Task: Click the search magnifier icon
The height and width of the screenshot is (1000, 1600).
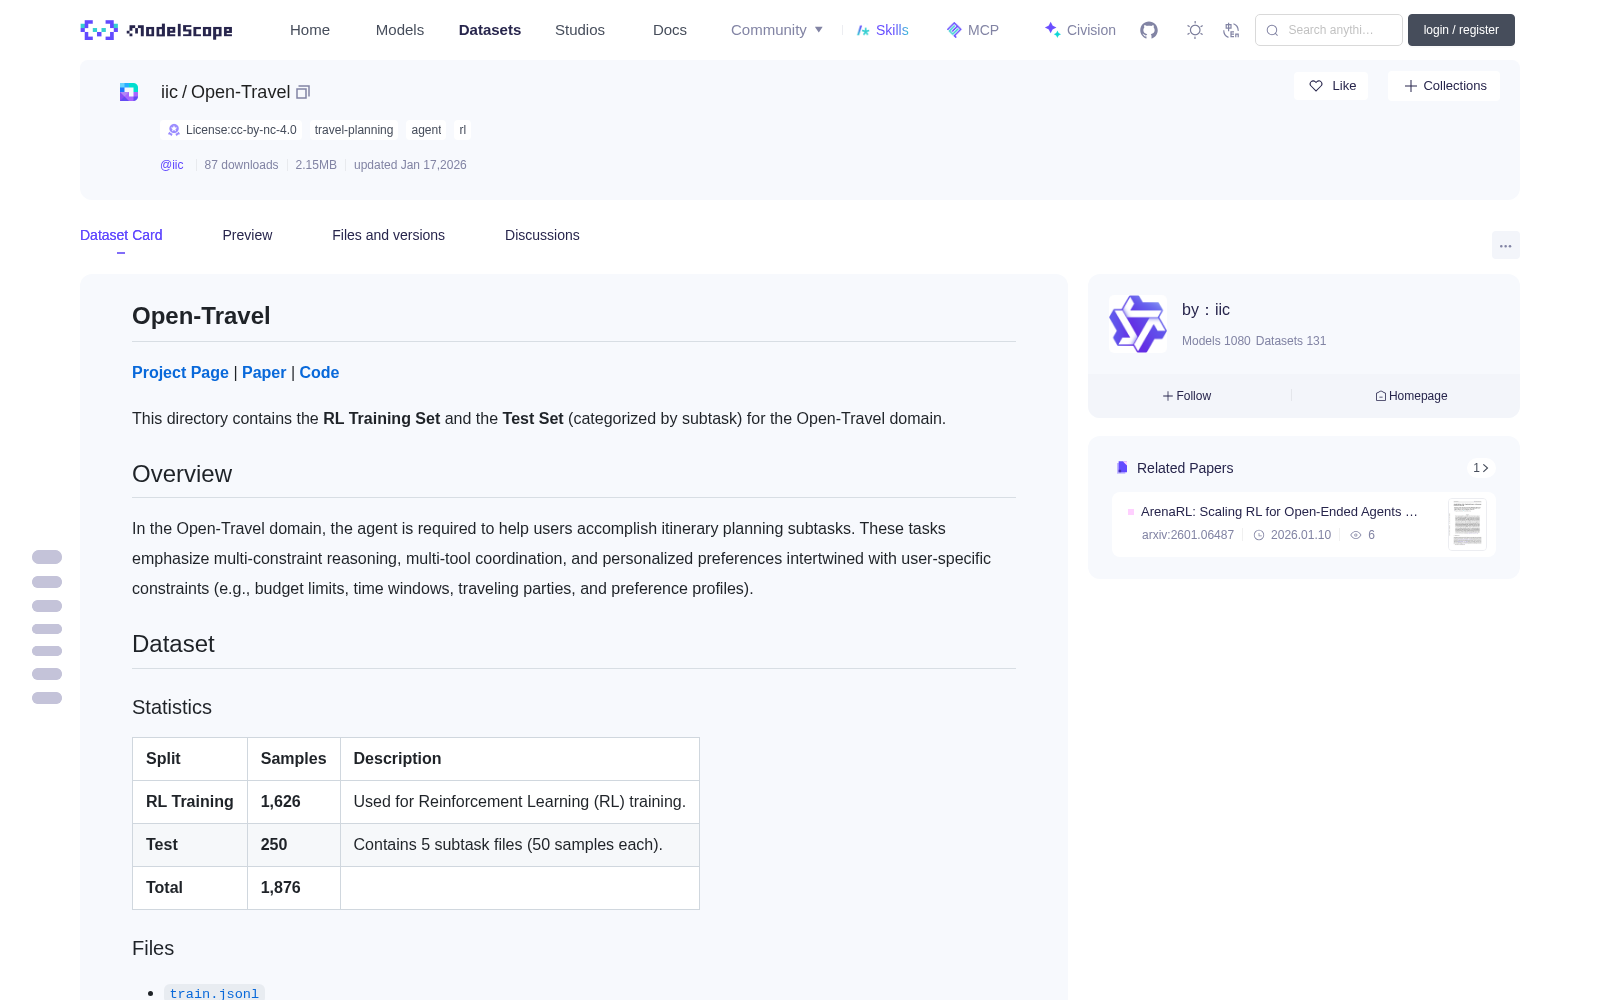Action: [1272, 30]
